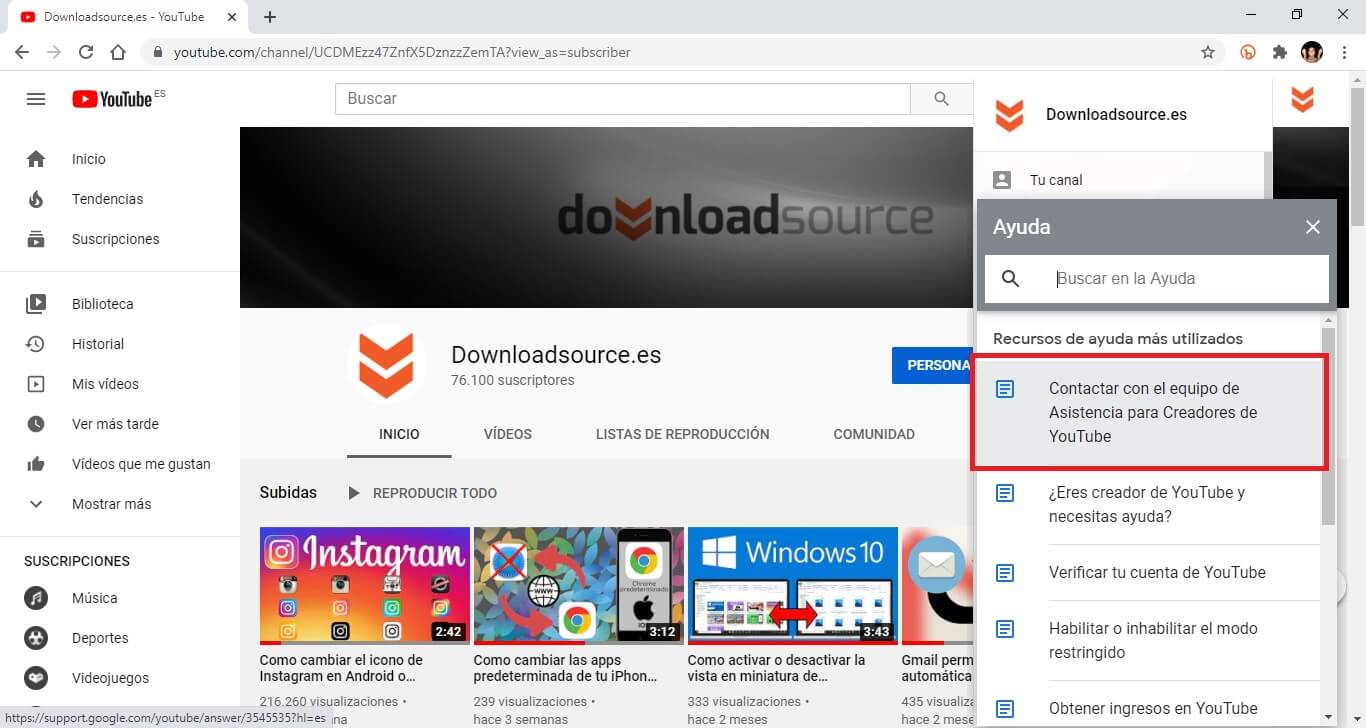Click the YouTube Buscar search field
1366x728 pixels.
coord(623,99)
